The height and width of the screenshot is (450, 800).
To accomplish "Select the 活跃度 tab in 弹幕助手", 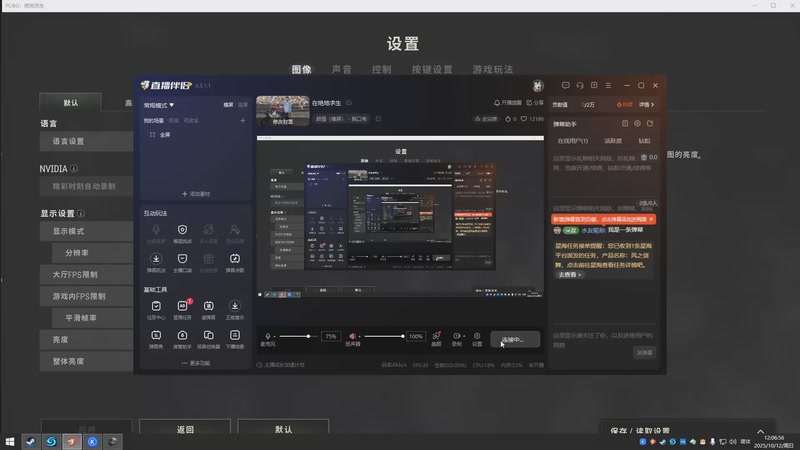I will pos(613,141).
